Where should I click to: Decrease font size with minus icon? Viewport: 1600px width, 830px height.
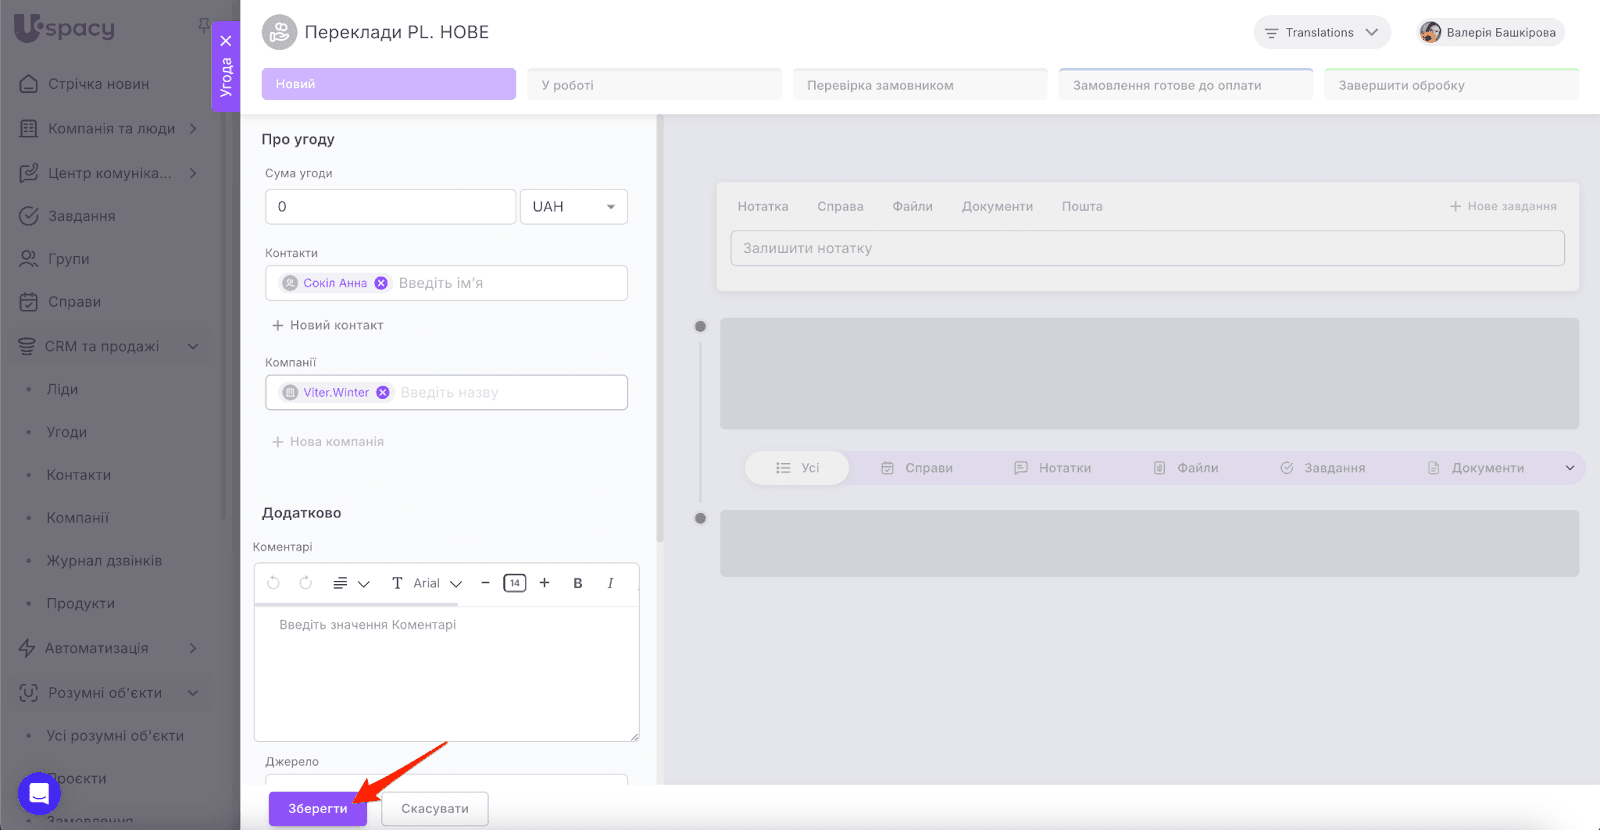tap(485, 583)
